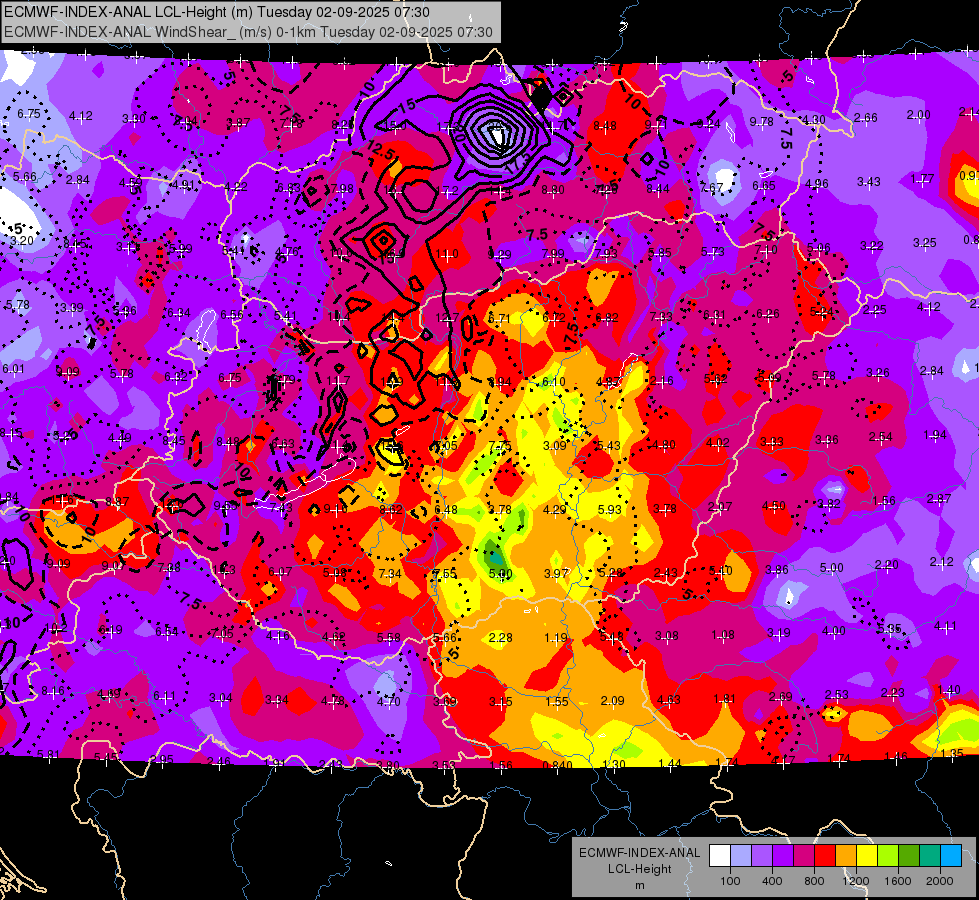The height and width of the screenshot is (900, 979).
Task: Click the sky blue legend swatch
Action: click(x=951, y=856)
